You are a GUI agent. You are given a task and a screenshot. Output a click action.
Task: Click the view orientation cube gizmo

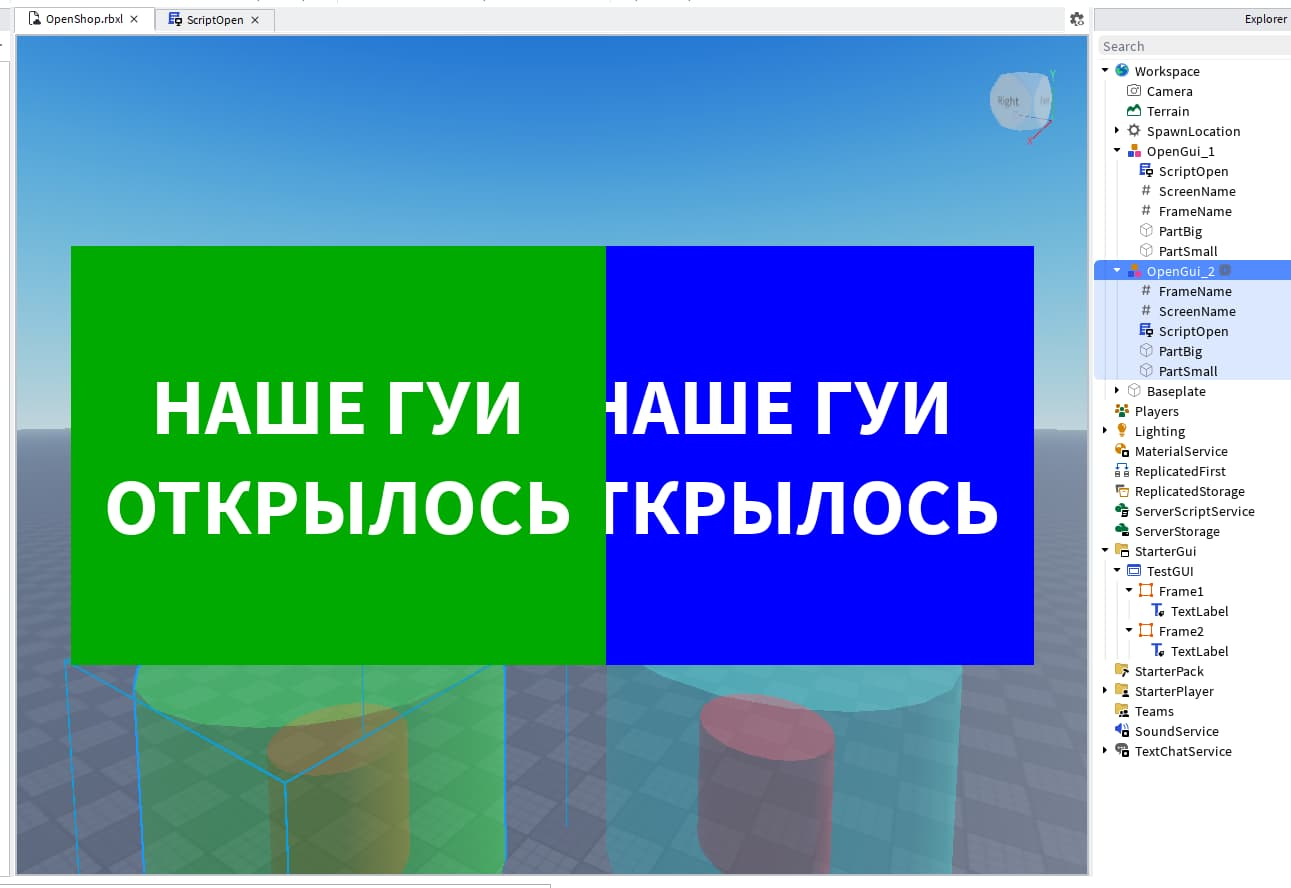(1022, 101)
